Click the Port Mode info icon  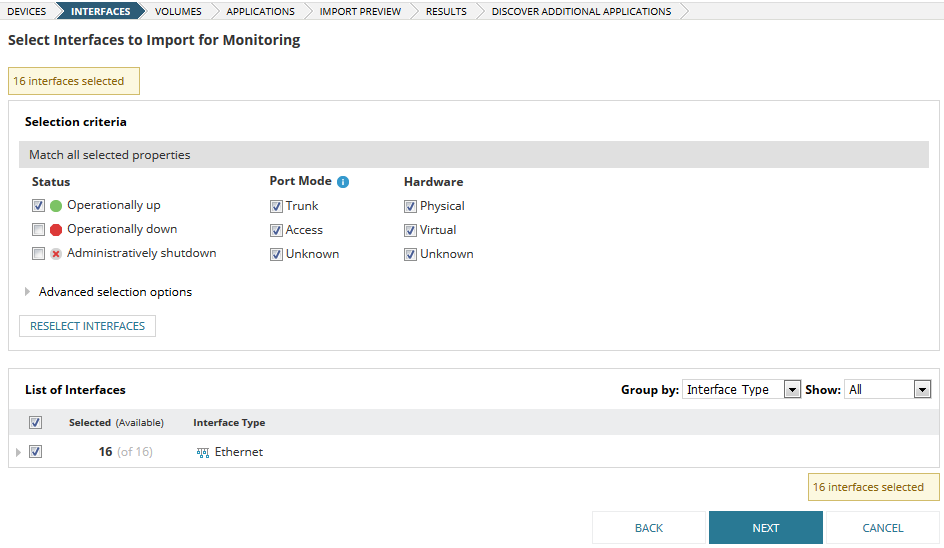click(x=343, y=182)
